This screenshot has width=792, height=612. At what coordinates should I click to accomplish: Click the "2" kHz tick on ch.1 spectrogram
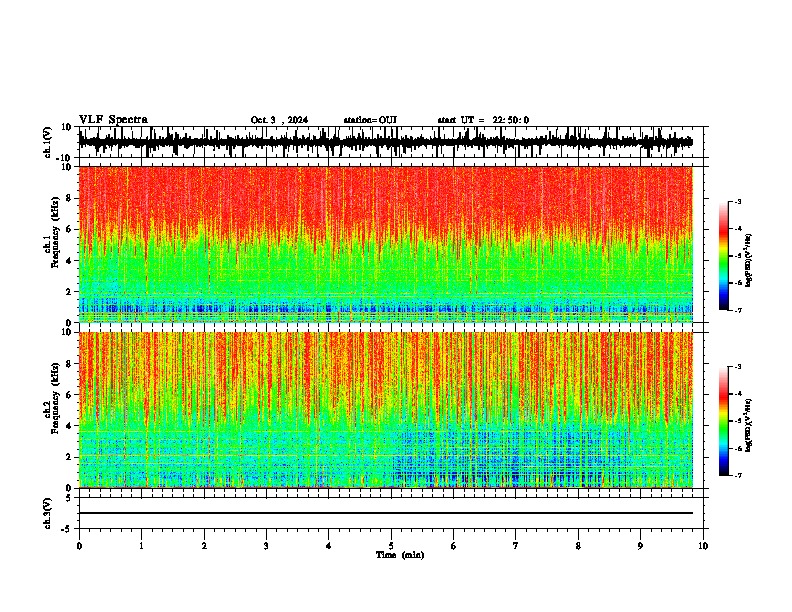(69, 292)
